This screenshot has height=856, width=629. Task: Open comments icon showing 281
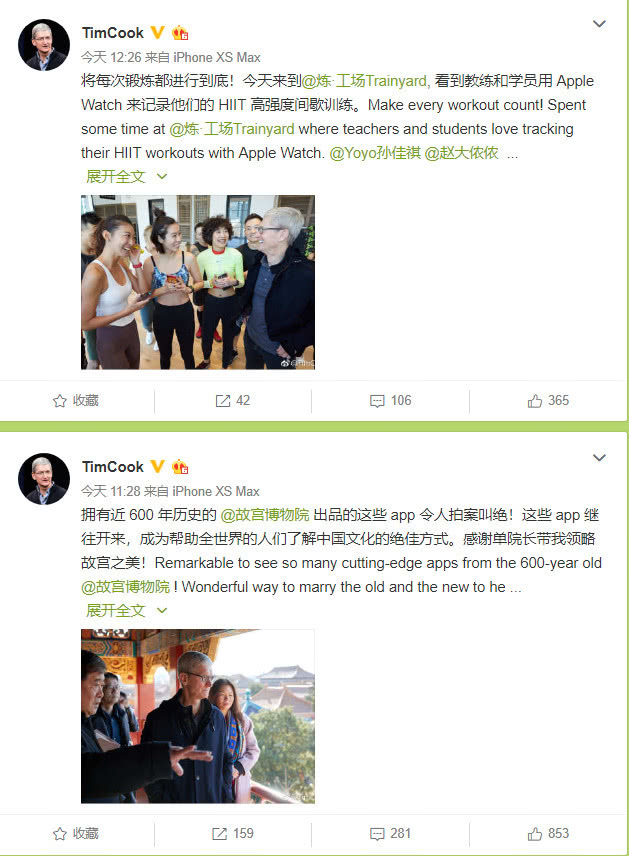pos(377,834)
